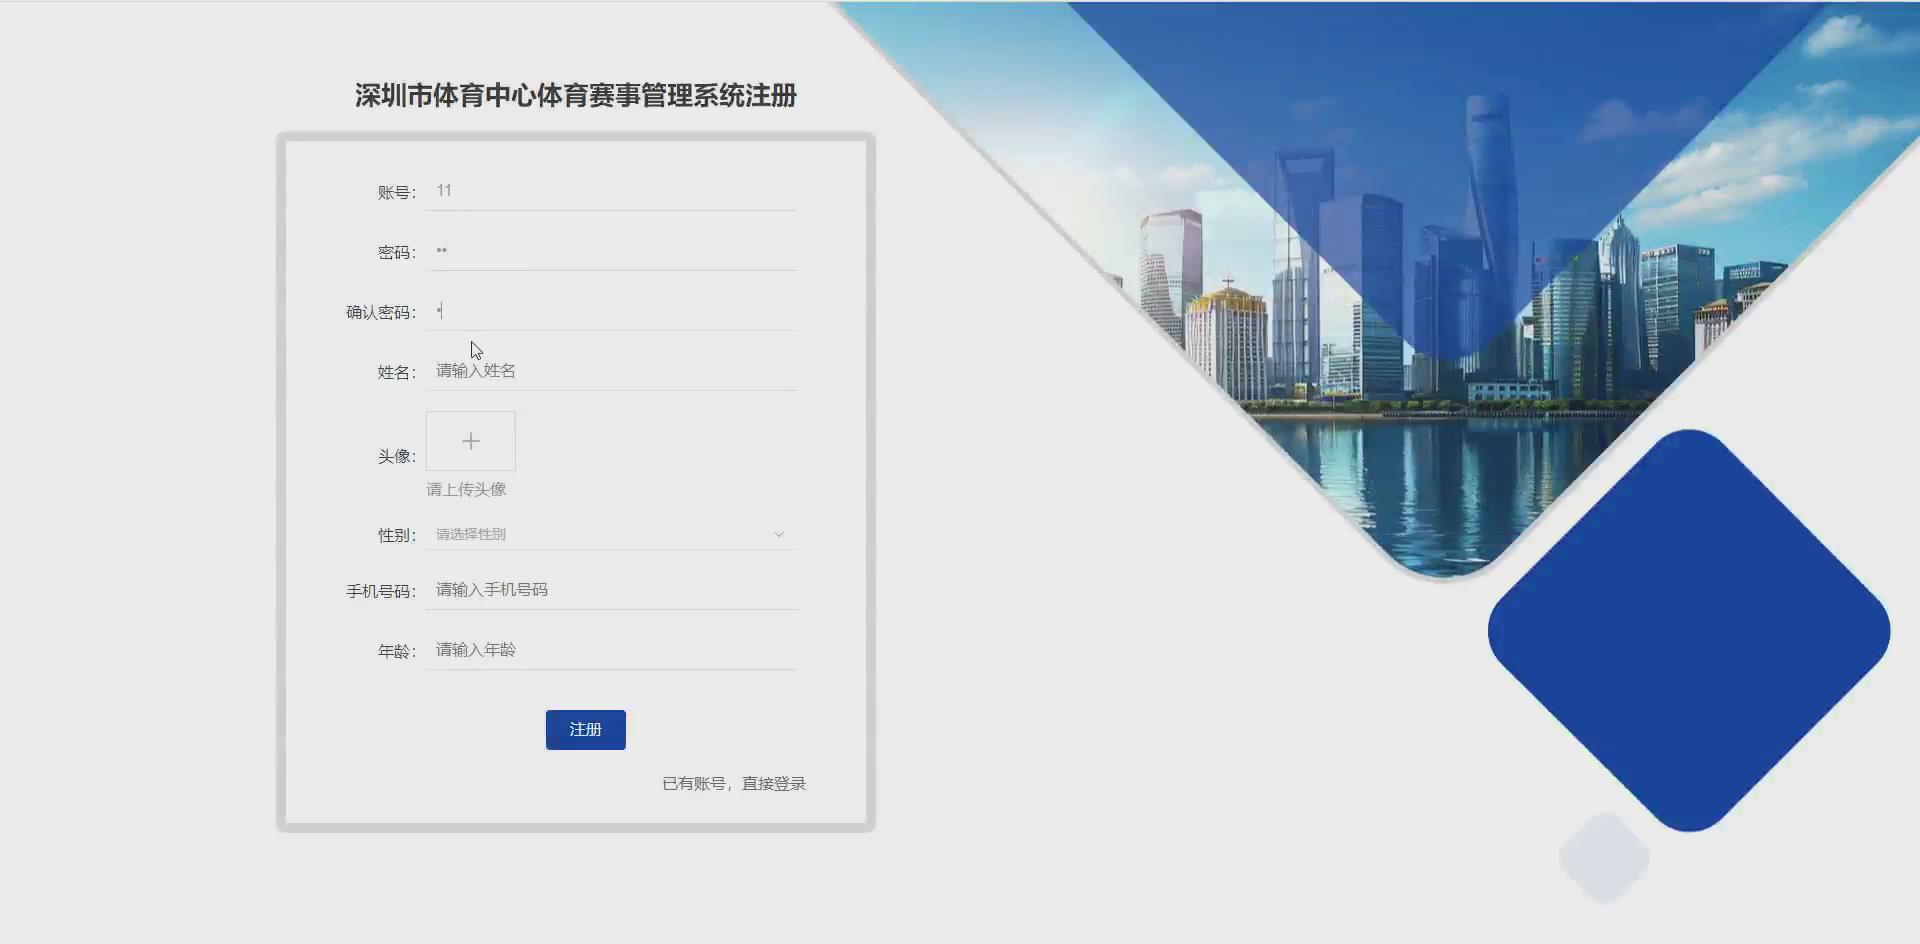1920x944 pixels.
Task: Click the 年龄: label
Action: (397, 652)
